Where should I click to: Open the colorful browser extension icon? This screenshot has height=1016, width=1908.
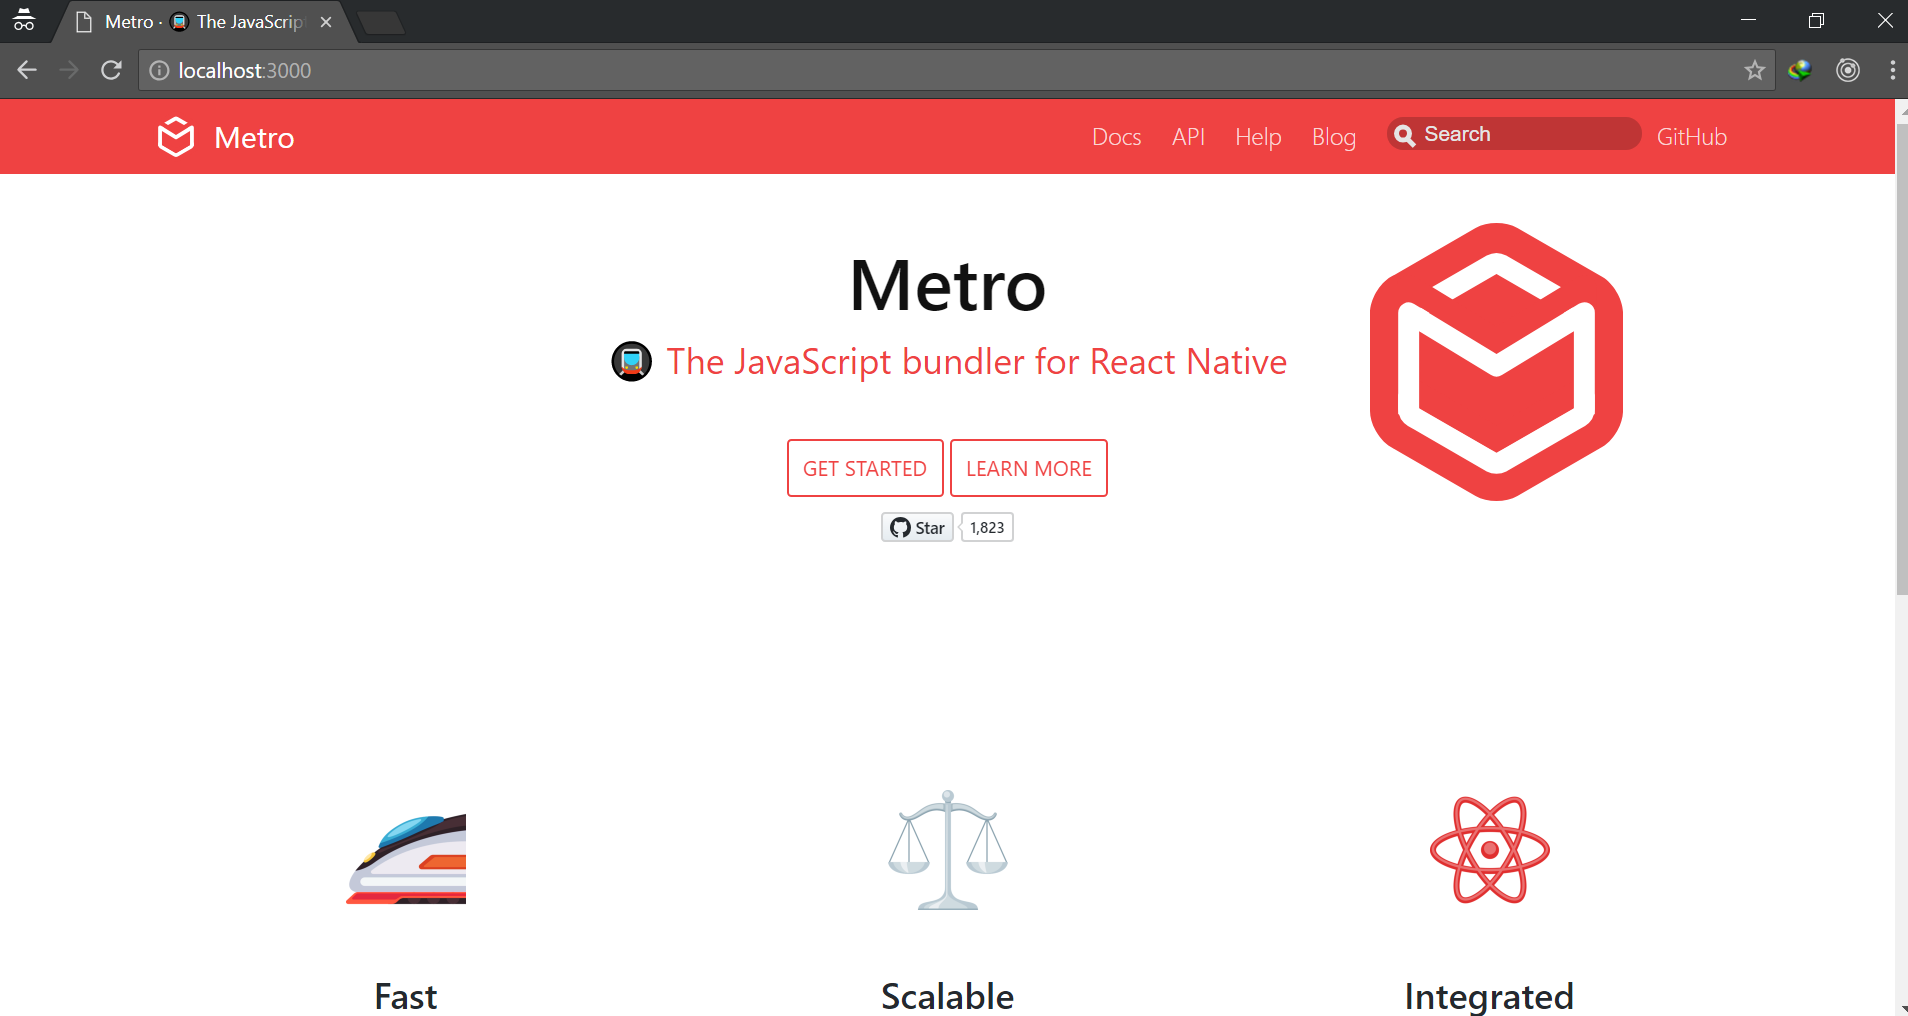click(x=1800, y=70)
